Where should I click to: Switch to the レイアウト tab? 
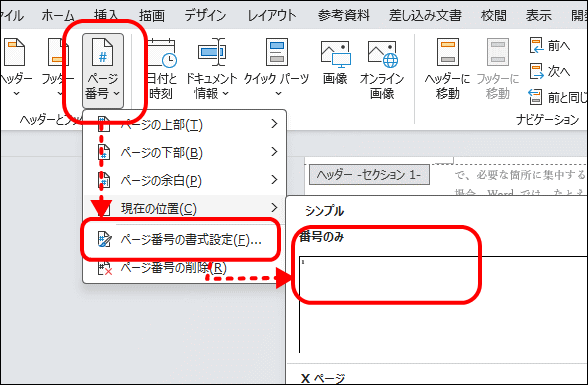pos(272,16)
